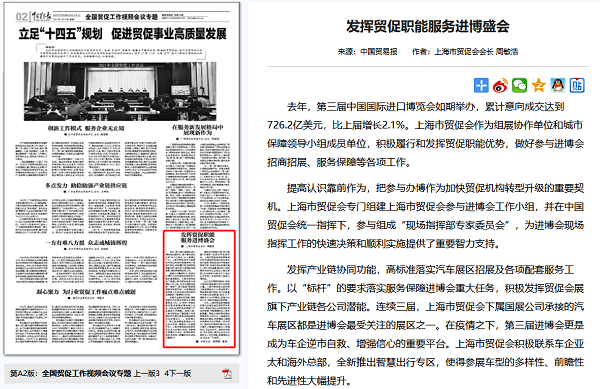Open article 在服务新发展格局中展现新作为 on newspaper page
This screenshot has height=389, width=600.
click(x=197, y=130)
